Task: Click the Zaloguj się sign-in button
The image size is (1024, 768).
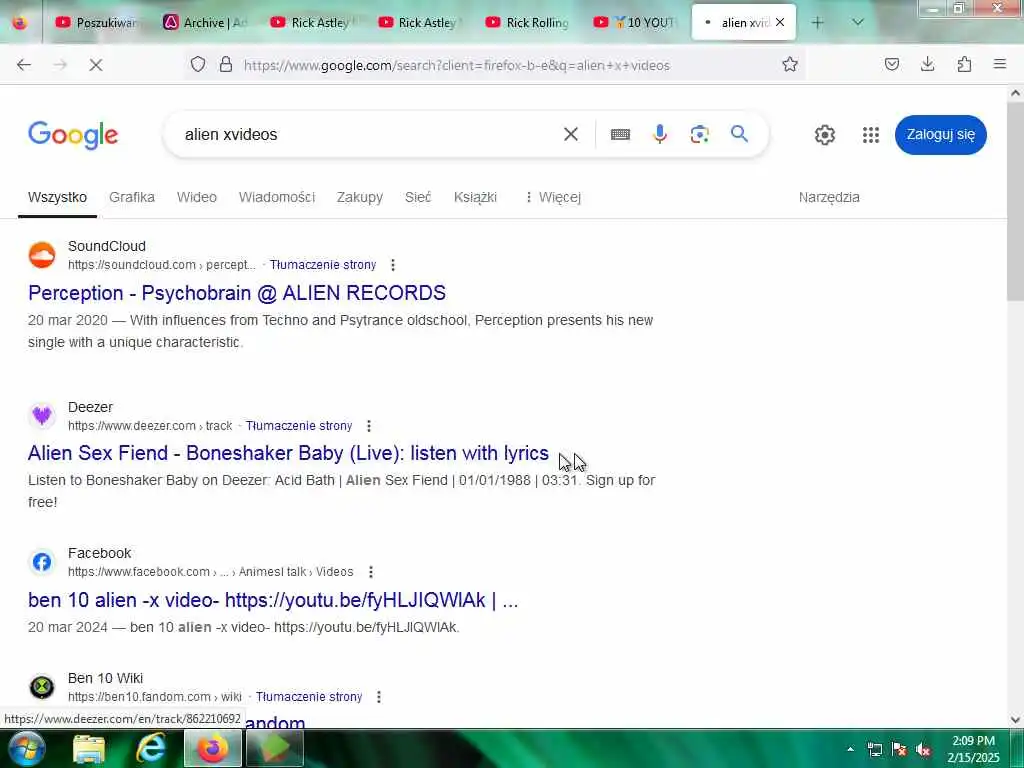Action: pos(940,135)
